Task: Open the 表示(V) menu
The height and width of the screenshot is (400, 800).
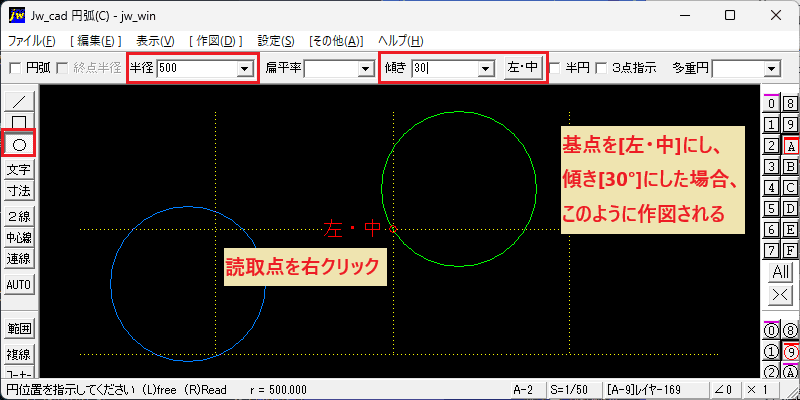Action: pyautogui.click(x=155, y=41)
